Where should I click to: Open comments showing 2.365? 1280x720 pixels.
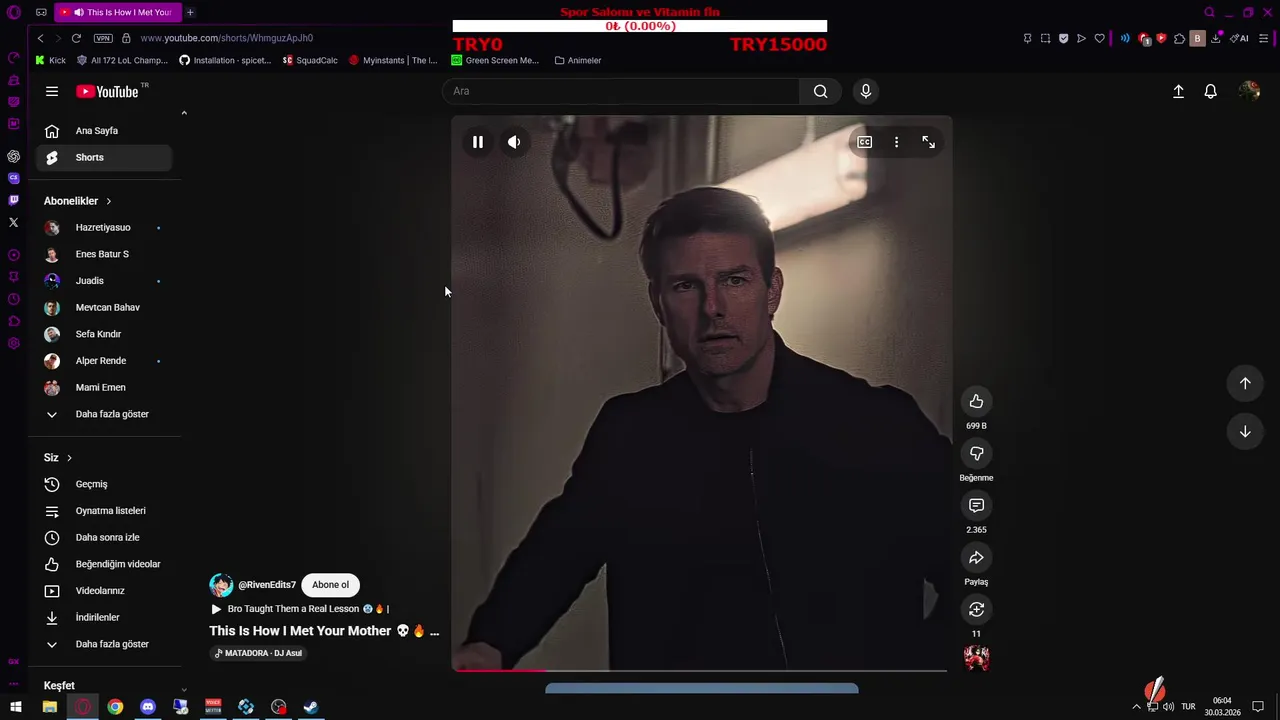[977, 506]
